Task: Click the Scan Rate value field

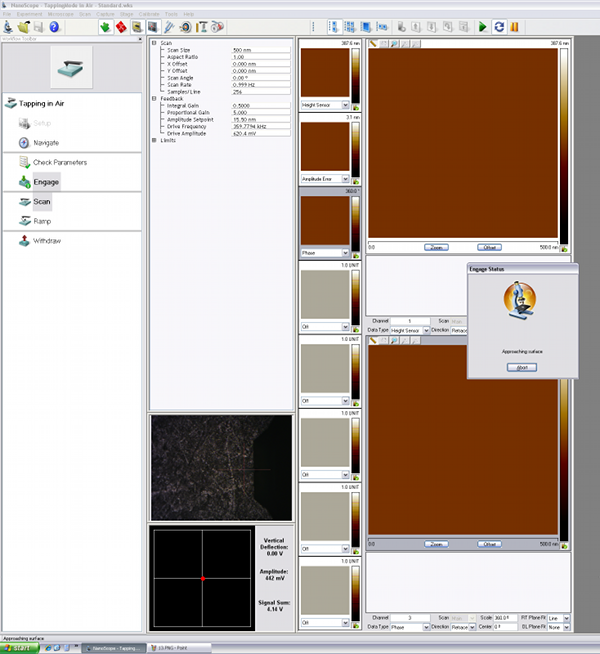Action: click(258, 84)
